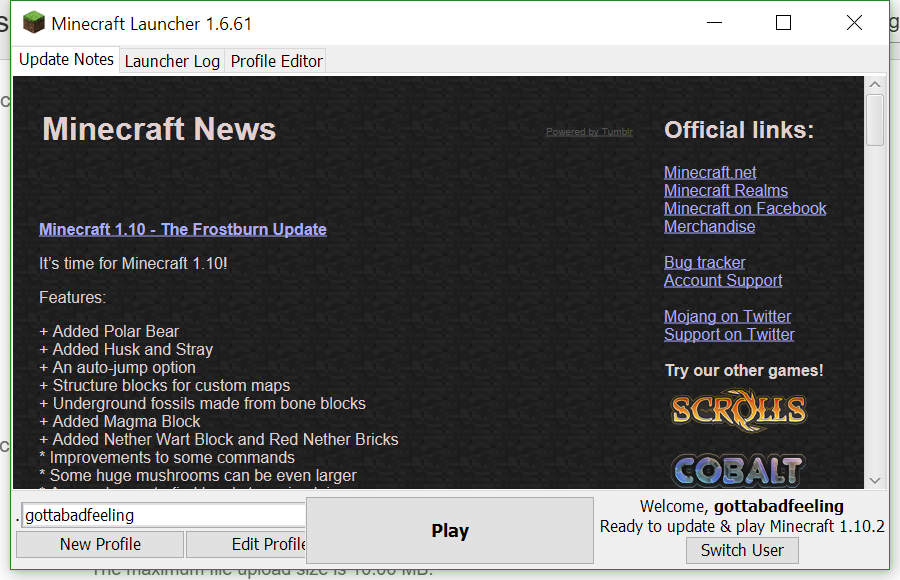This screenshot has width=900, height=580.
Task: Click '+ Added Husk and Stray' line
Action: 126,349
